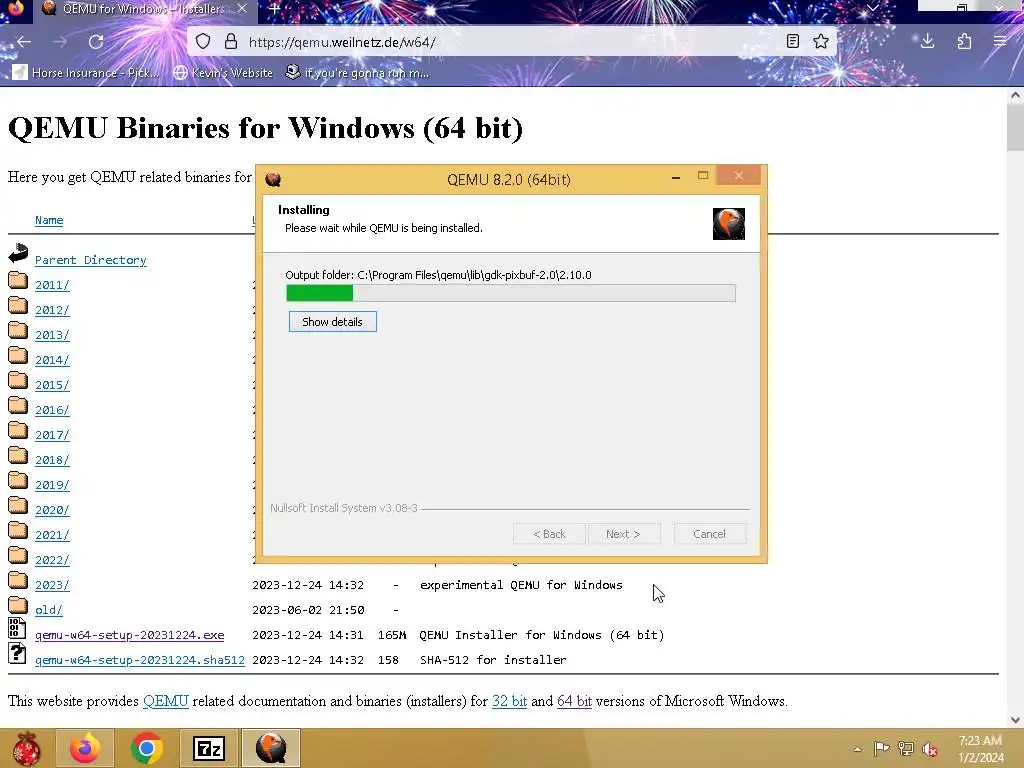This screenshot has width=1024, height=768.
Task: Open the Parent Directory link
Action: [91, 260]
